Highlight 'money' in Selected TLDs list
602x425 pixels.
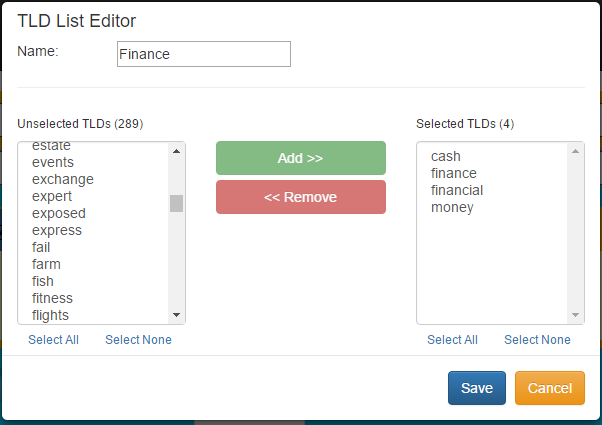pos(452,207)
